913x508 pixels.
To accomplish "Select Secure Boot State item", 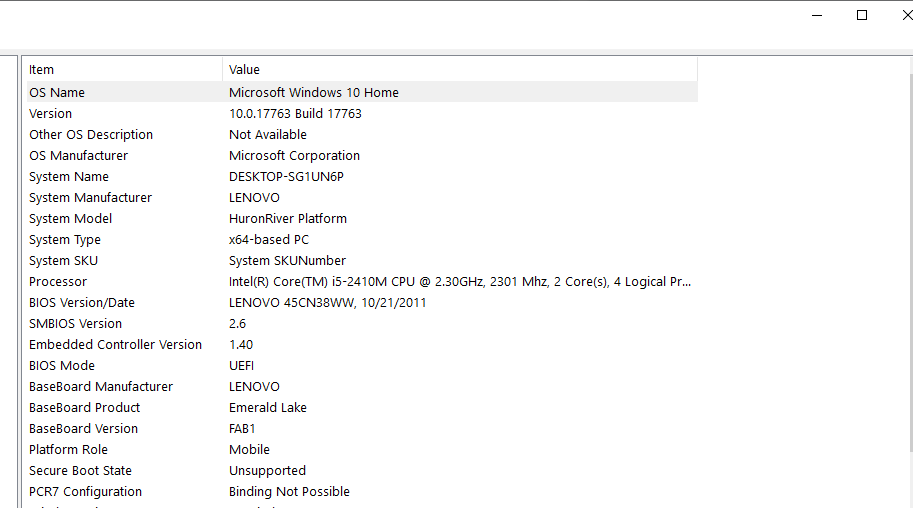I will click(x=80, y=470).
